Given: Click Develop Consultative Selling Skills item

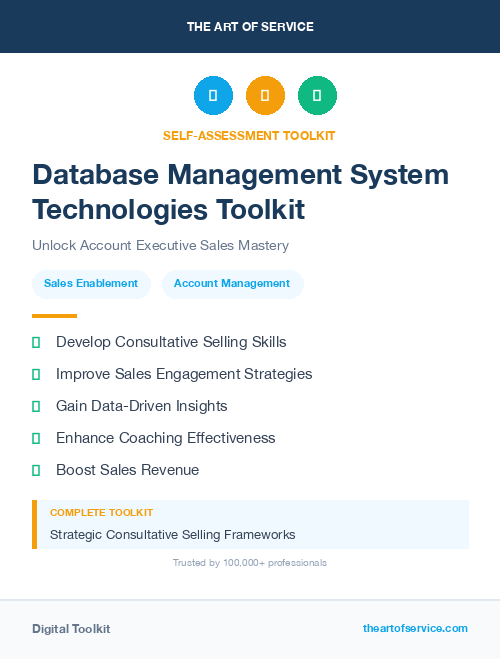Looking at the screenshot, I should coord(171,342).
